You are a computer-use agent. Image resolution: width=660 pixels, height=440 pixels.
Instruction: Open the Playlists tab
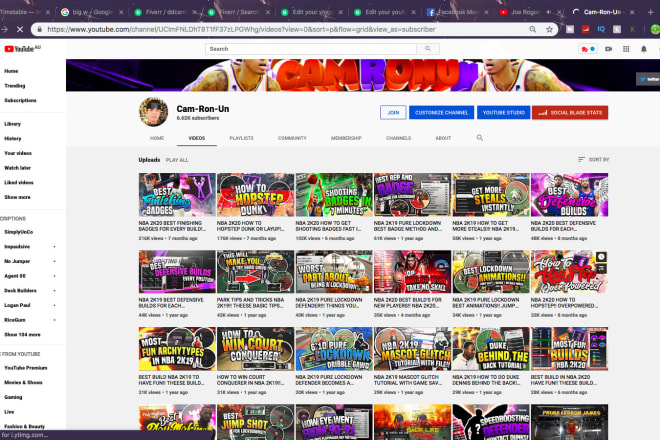click(x=241, y=138)
